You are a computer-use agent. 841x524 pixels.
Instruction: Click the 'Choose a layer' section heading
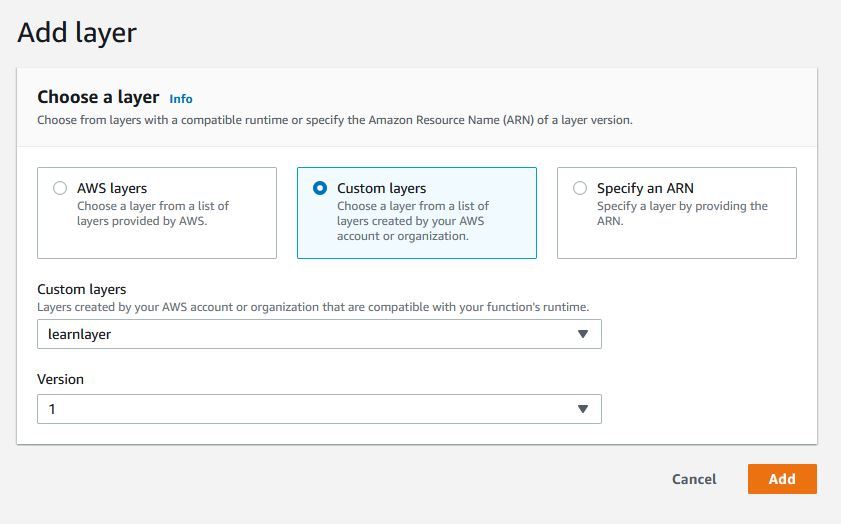(x=98, y=97)
